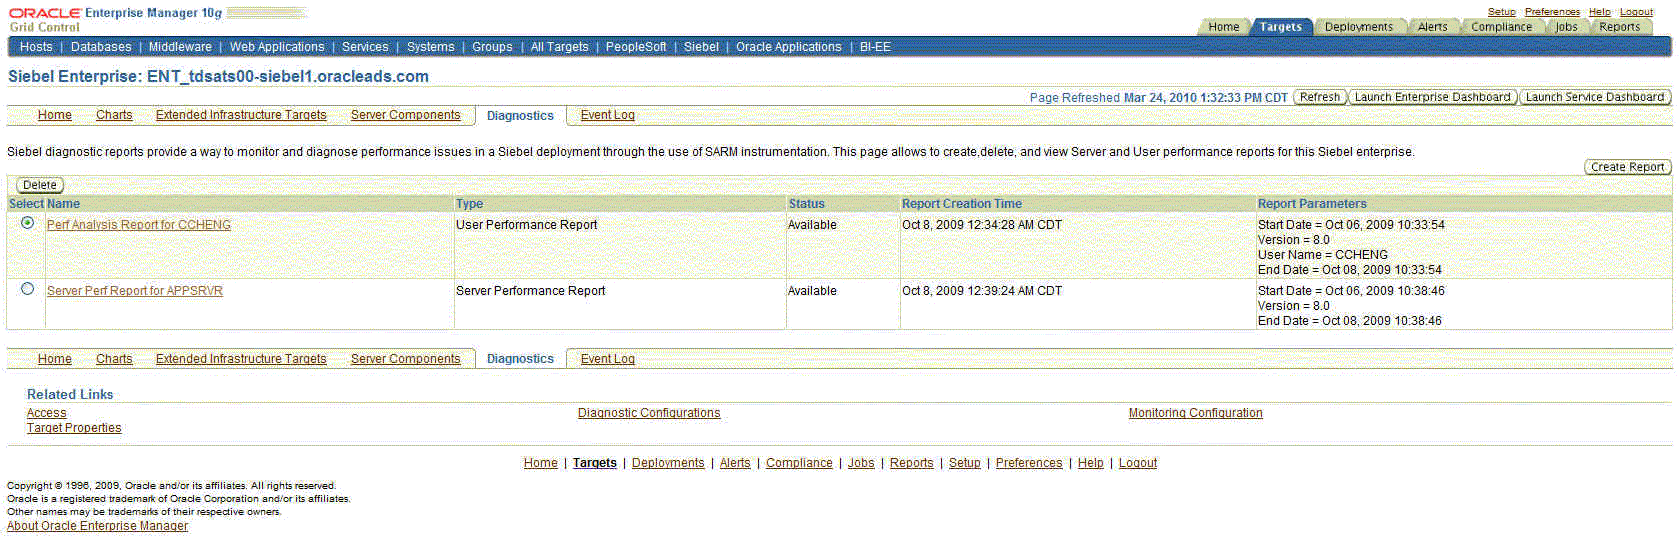Open Monitoring Configuration related link
Viewport: 1679px width, 542px height.
click(x=1195, y=413)
